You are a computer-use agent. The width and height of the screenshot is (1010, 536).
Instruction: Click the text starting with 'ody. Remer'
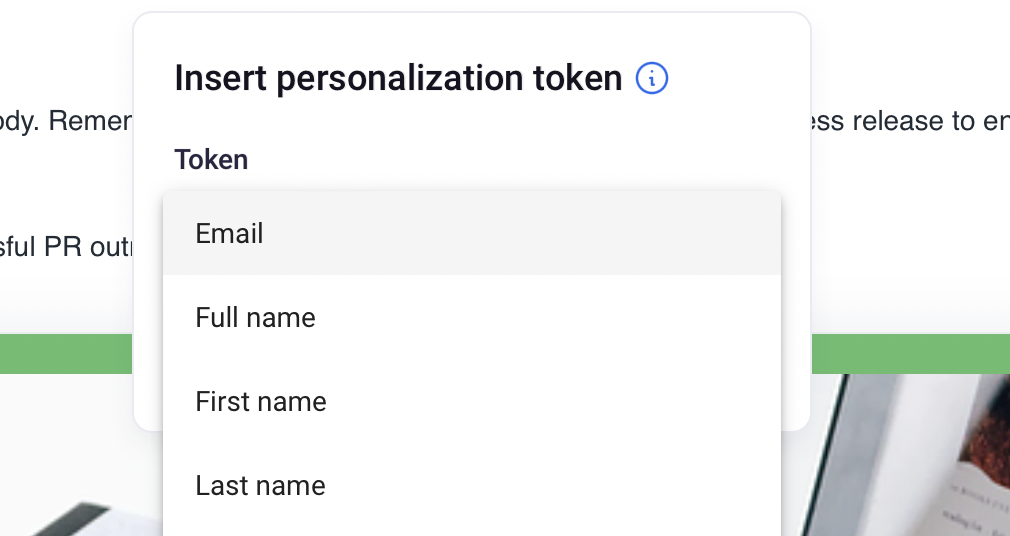[66, 122]
